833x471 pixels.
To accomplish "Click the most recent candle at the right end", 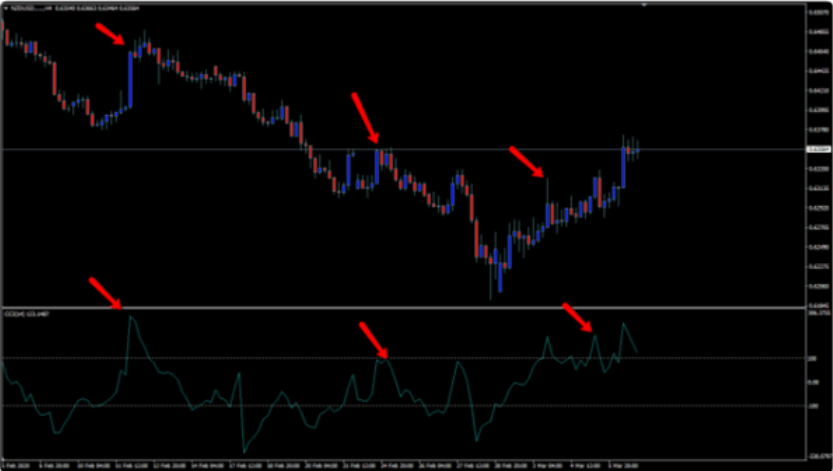I will (x=636, y=149).
